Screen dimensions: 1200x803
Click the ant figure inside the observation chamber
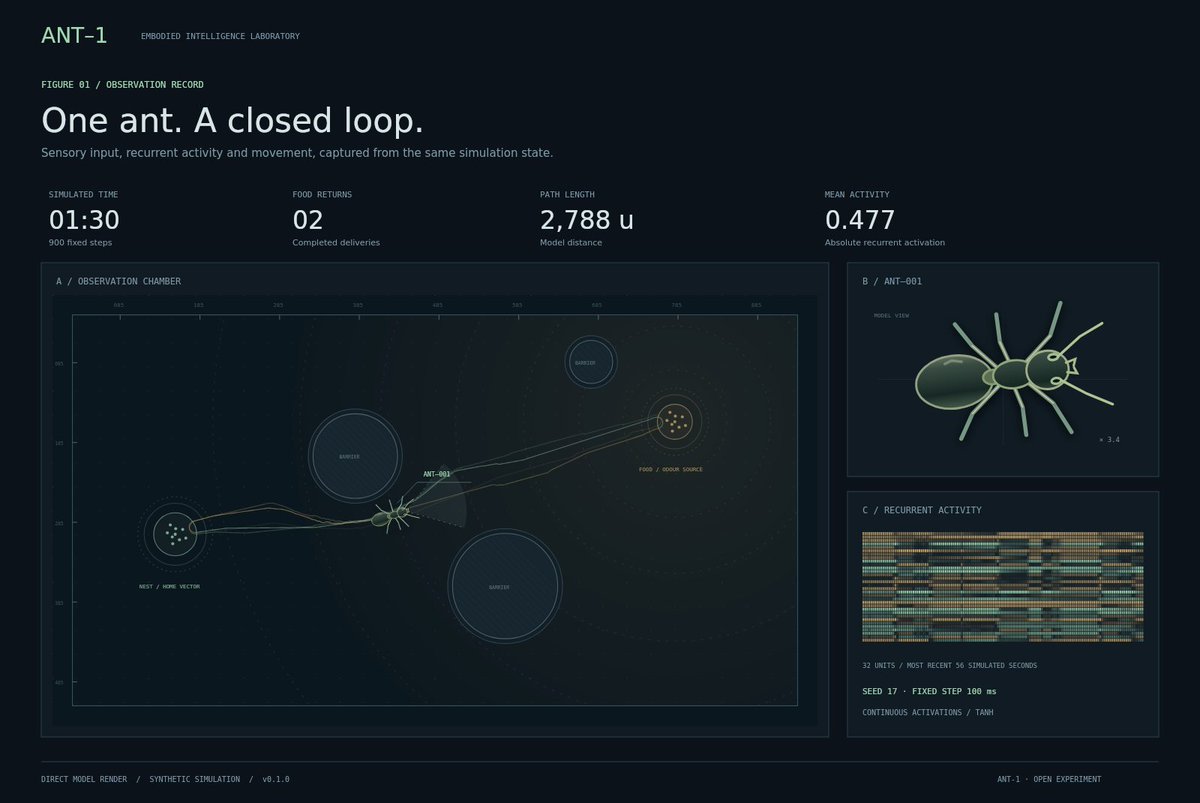pos(392,516)
